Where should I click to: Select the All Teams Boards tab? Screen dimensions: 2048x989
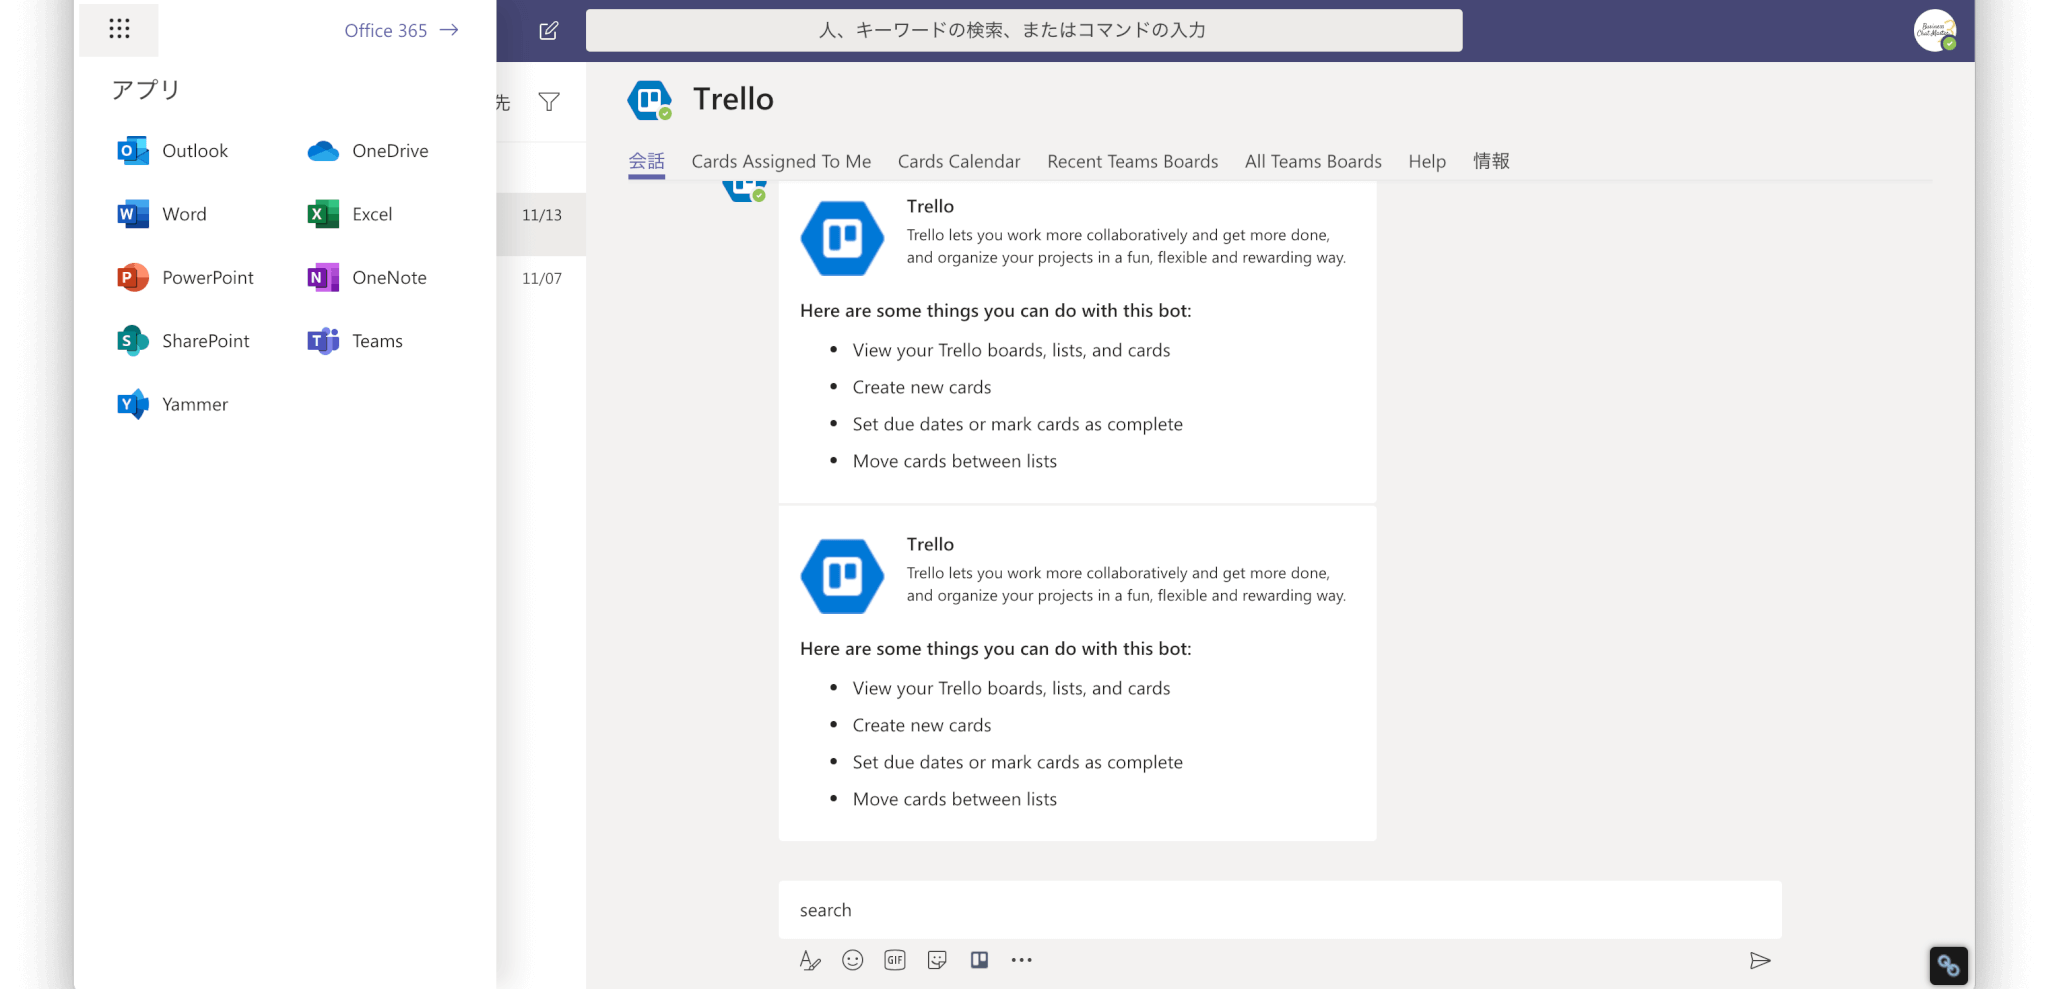1312,161
